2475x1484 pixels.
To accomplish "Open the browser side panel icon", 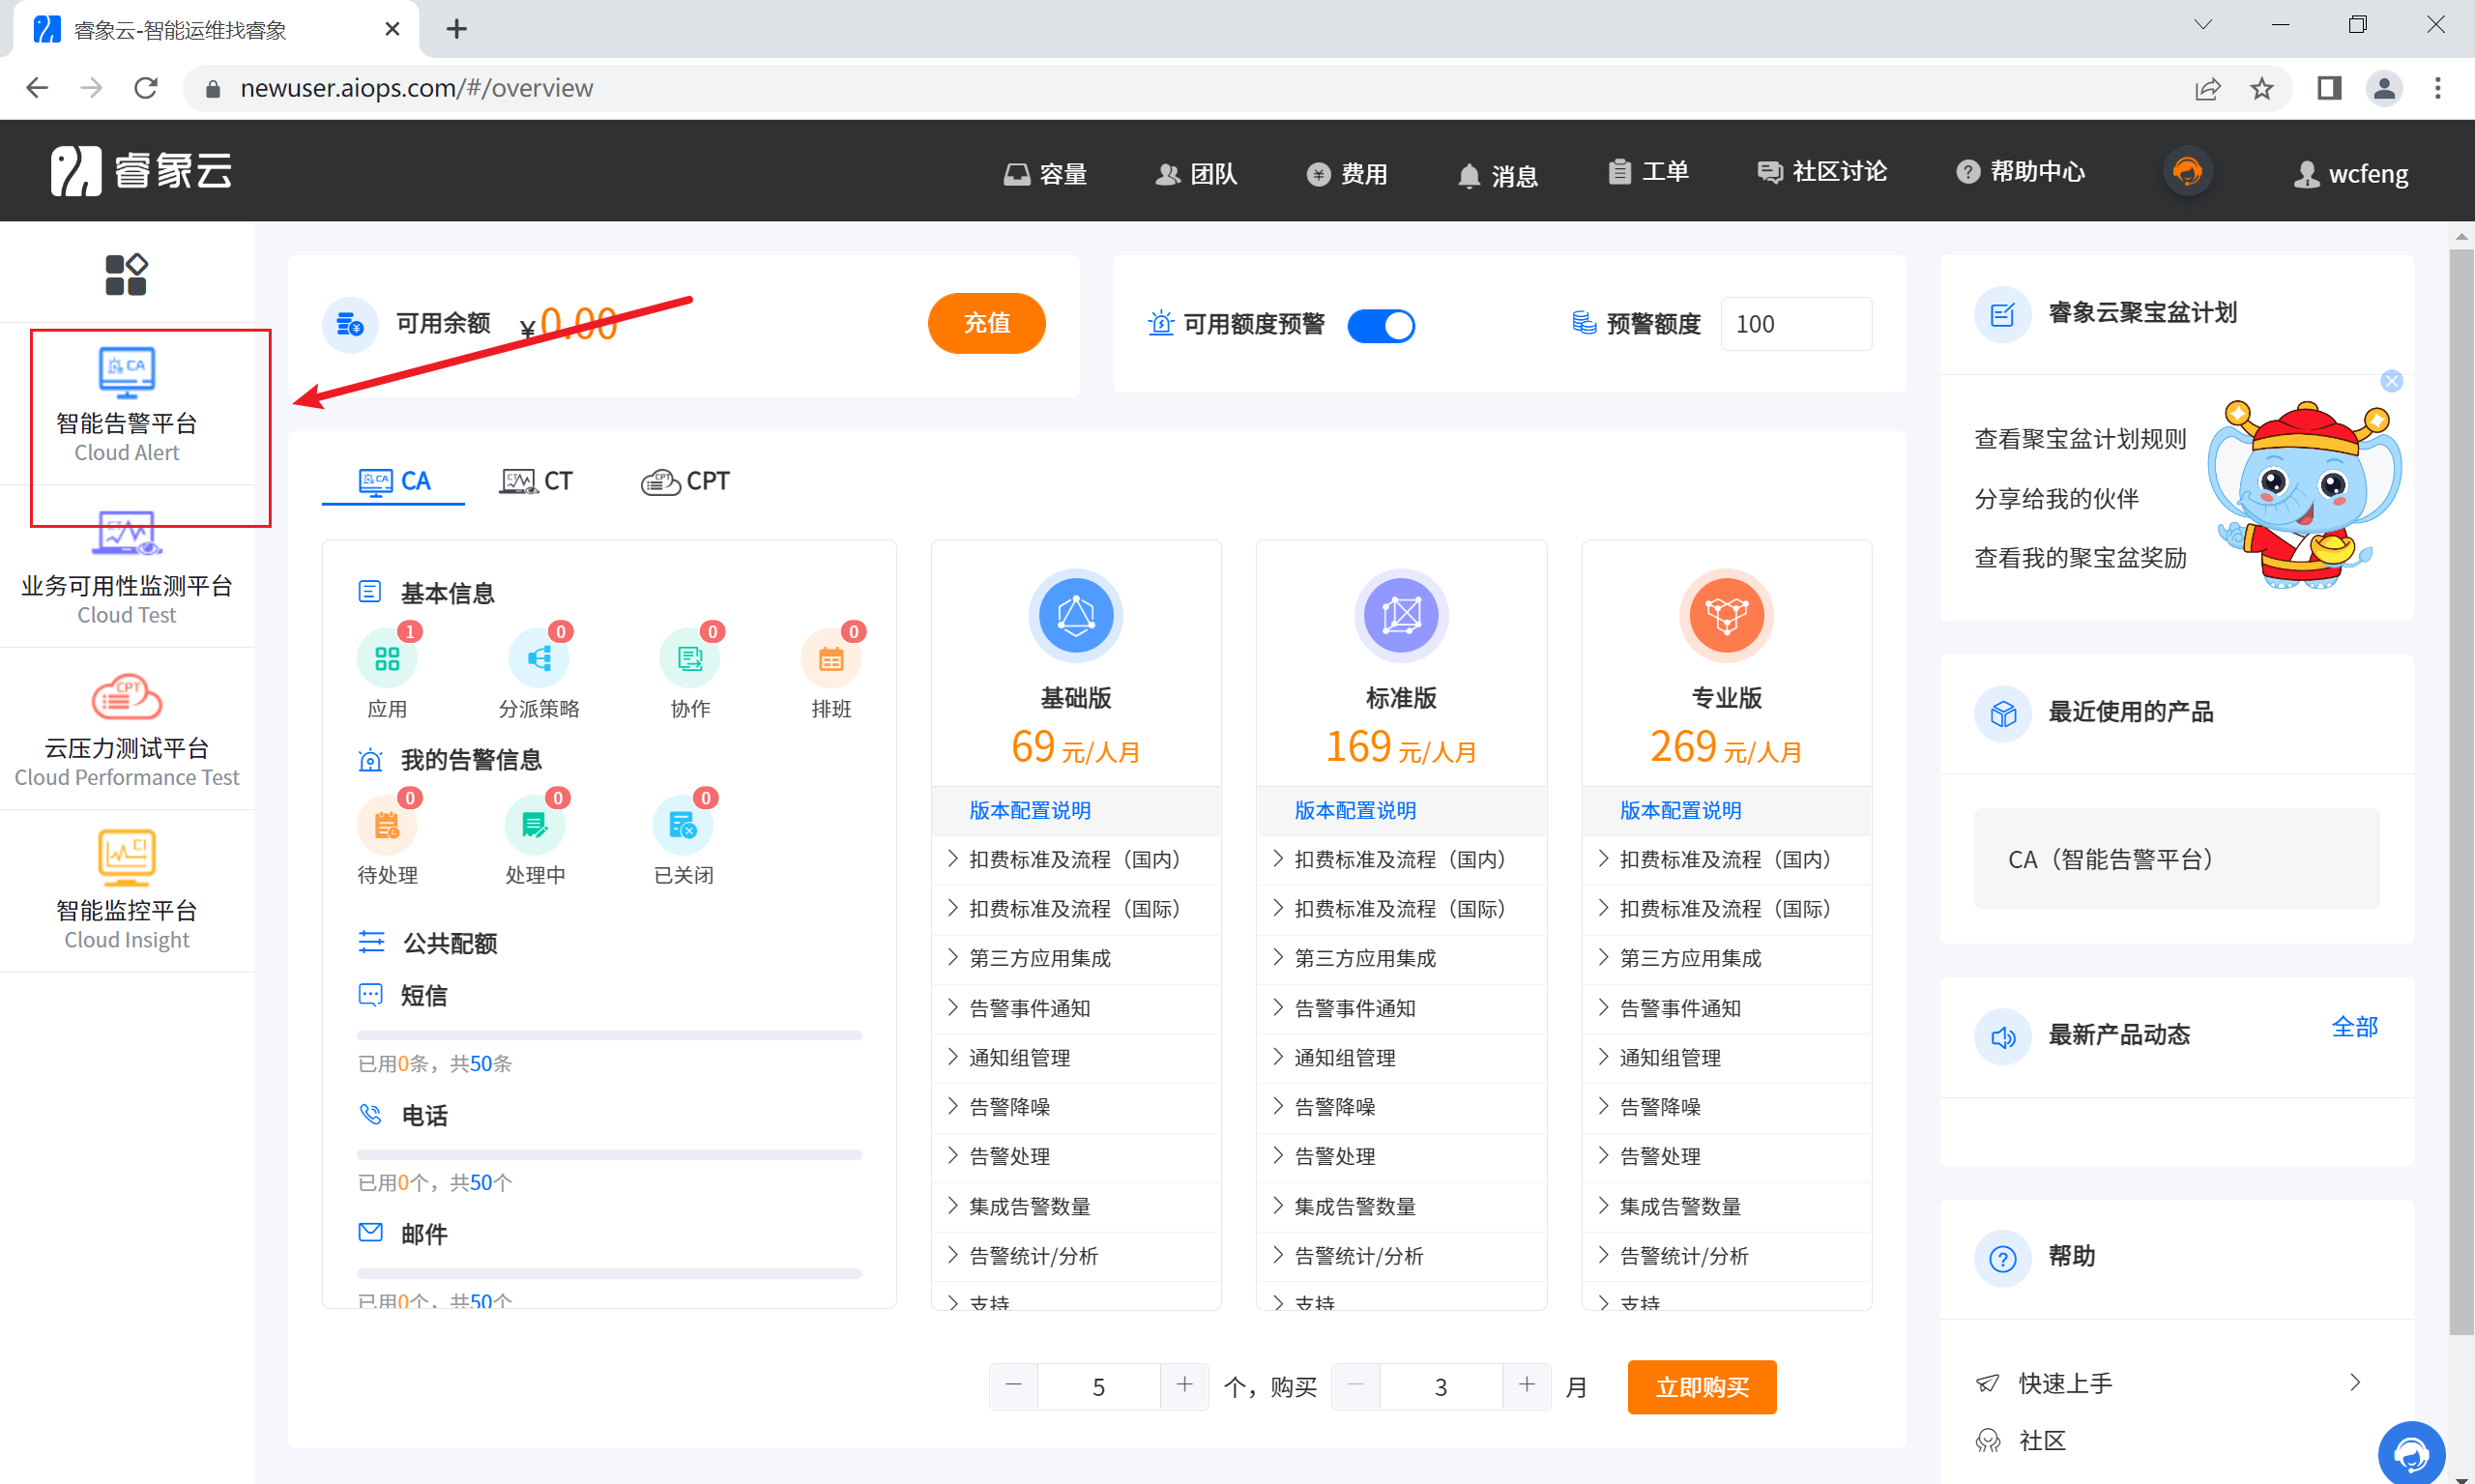I will click(x=2329, y=89).
